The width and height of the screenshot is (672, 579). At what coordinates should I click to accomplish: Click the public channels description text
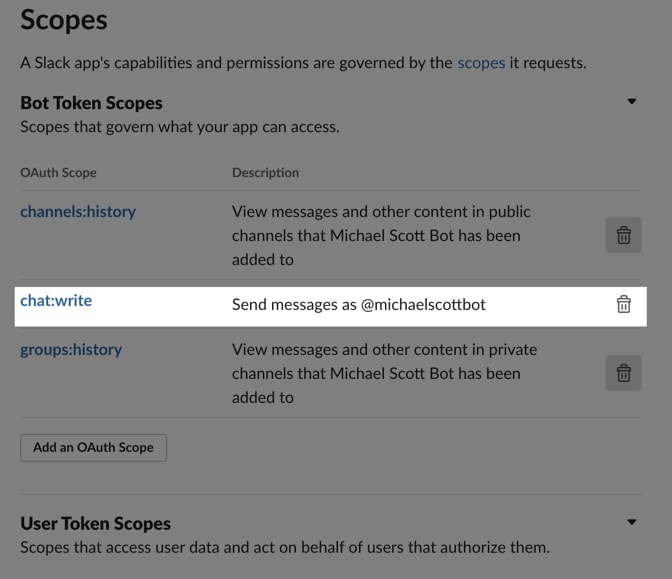[x=381, y=236]
